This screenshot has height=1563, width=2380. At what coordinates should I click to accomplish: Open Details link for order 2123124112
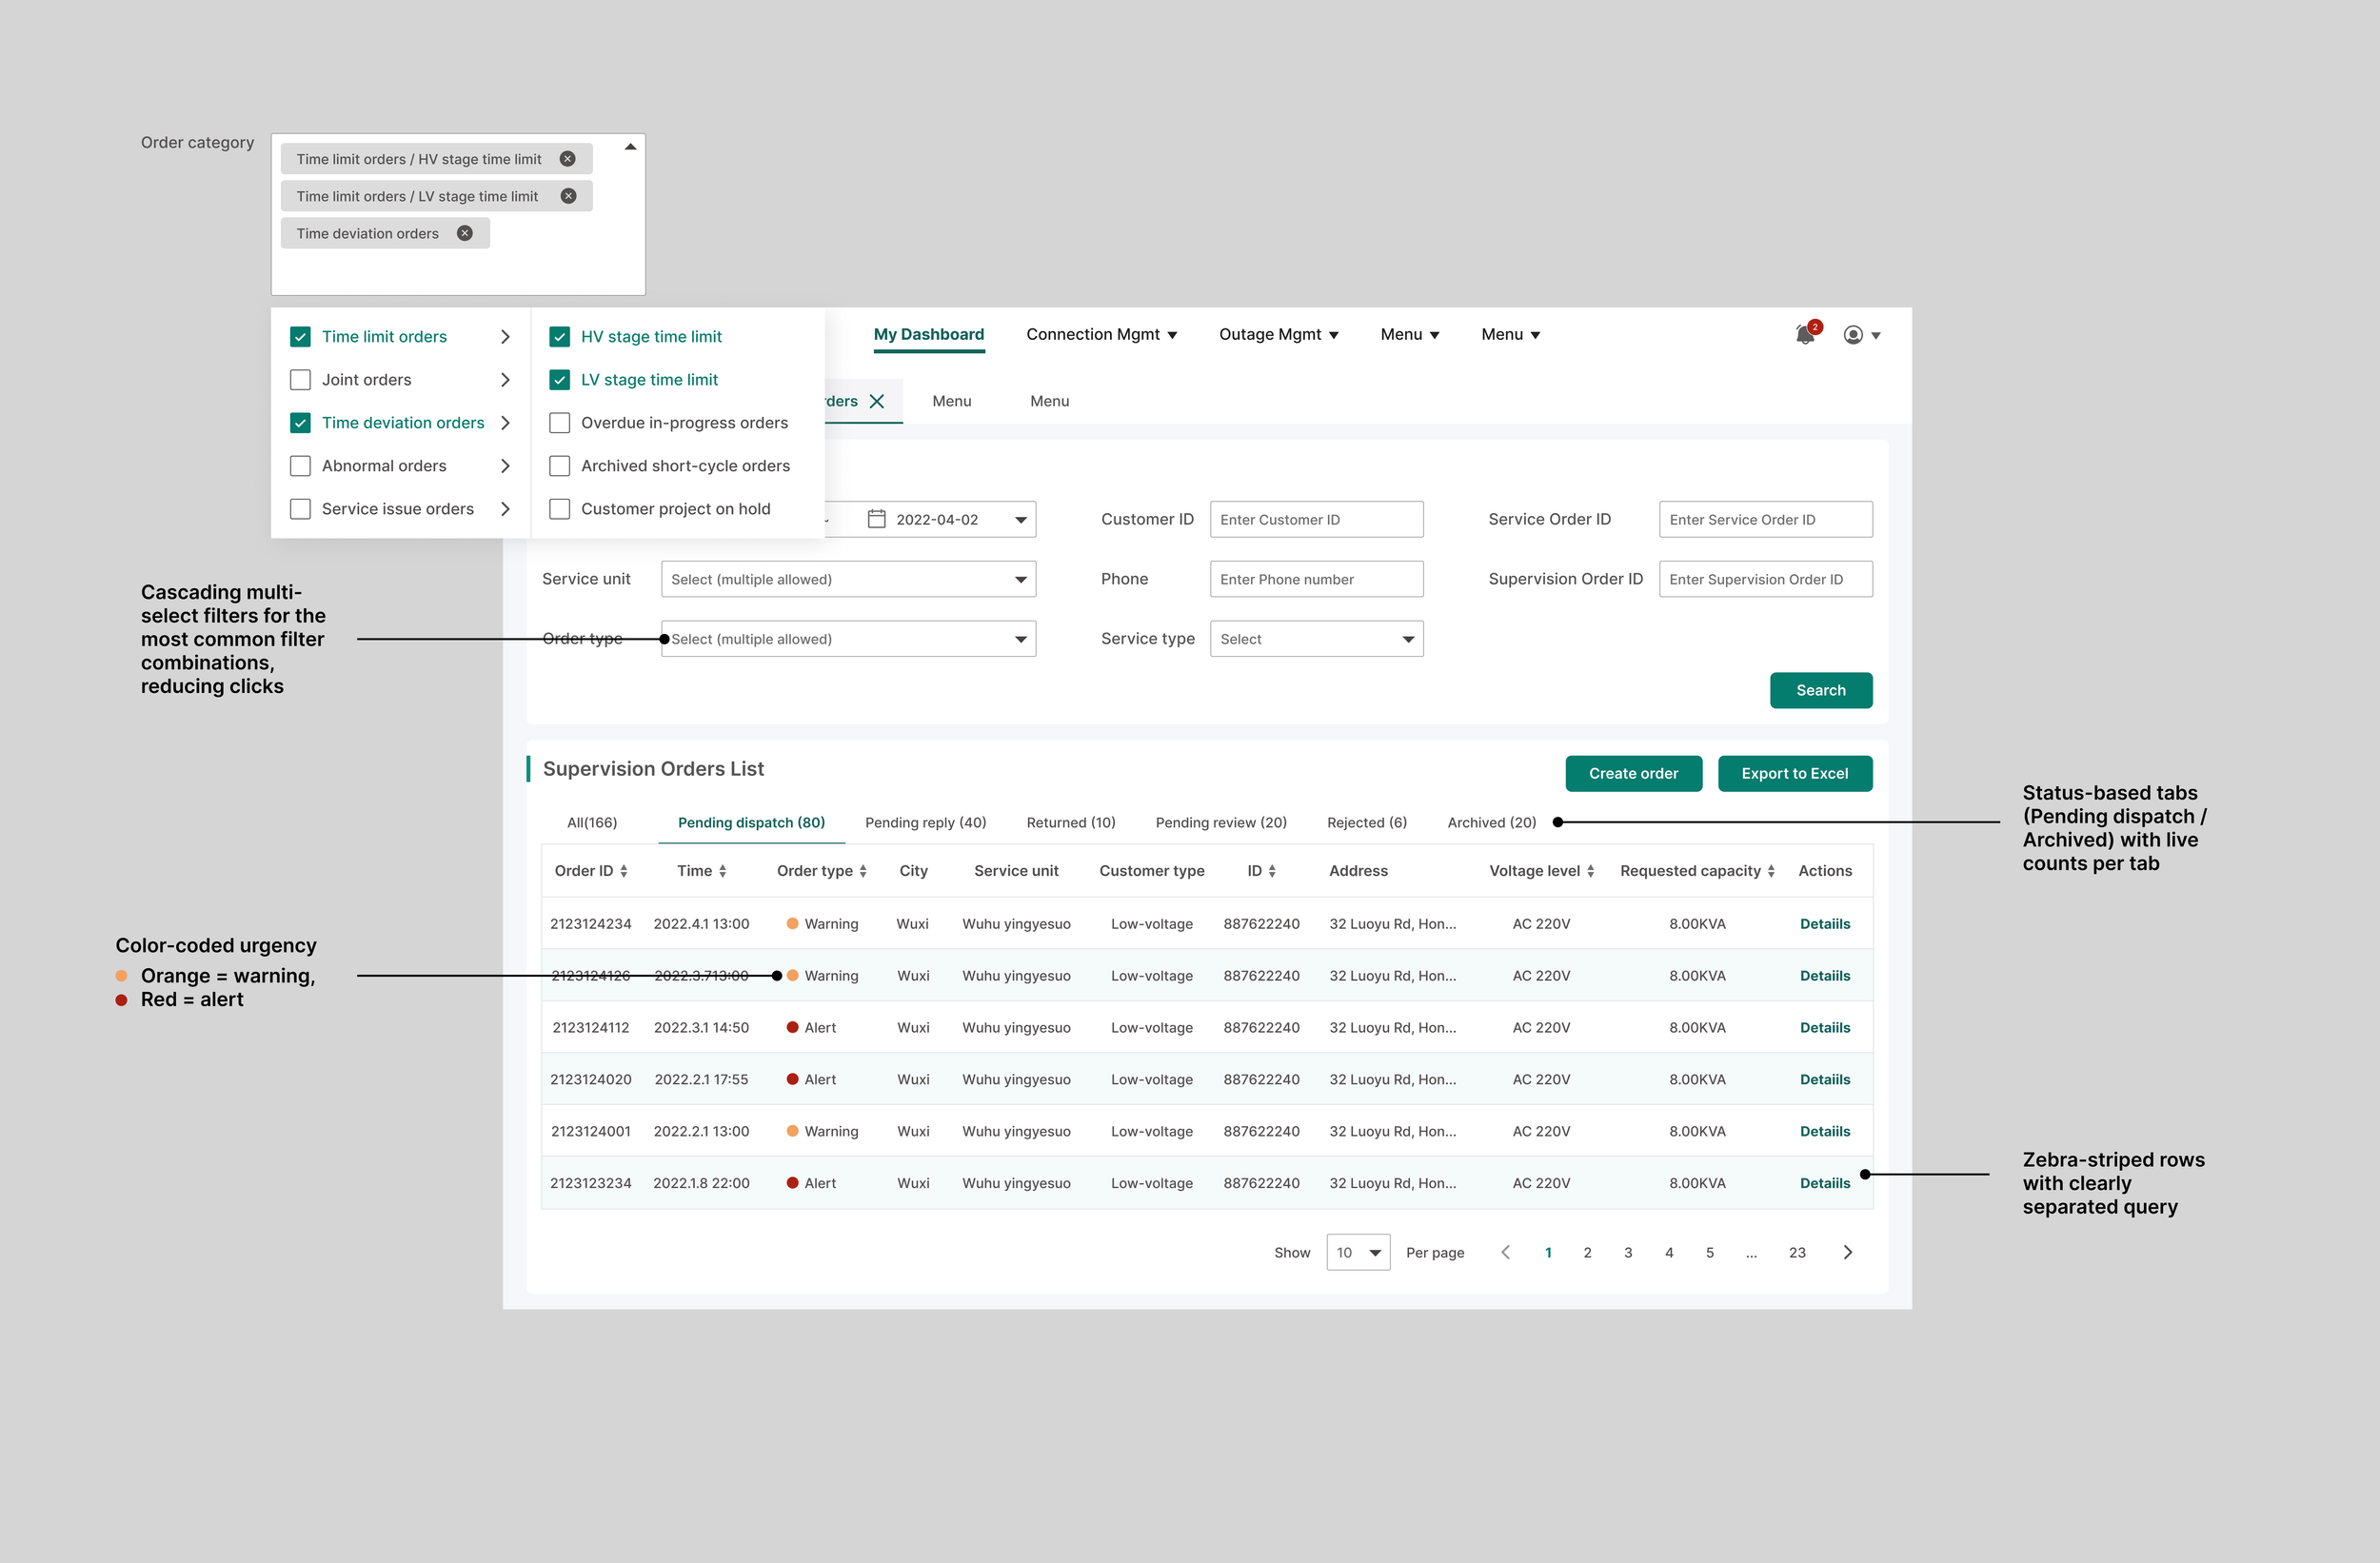click(1824, 1027)
